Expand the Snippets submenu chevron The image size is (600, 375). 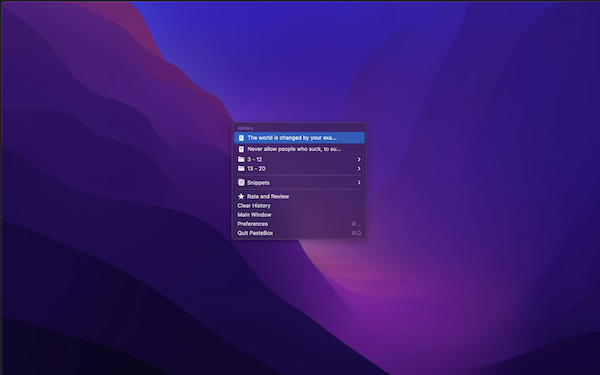[x=359, y=183]
